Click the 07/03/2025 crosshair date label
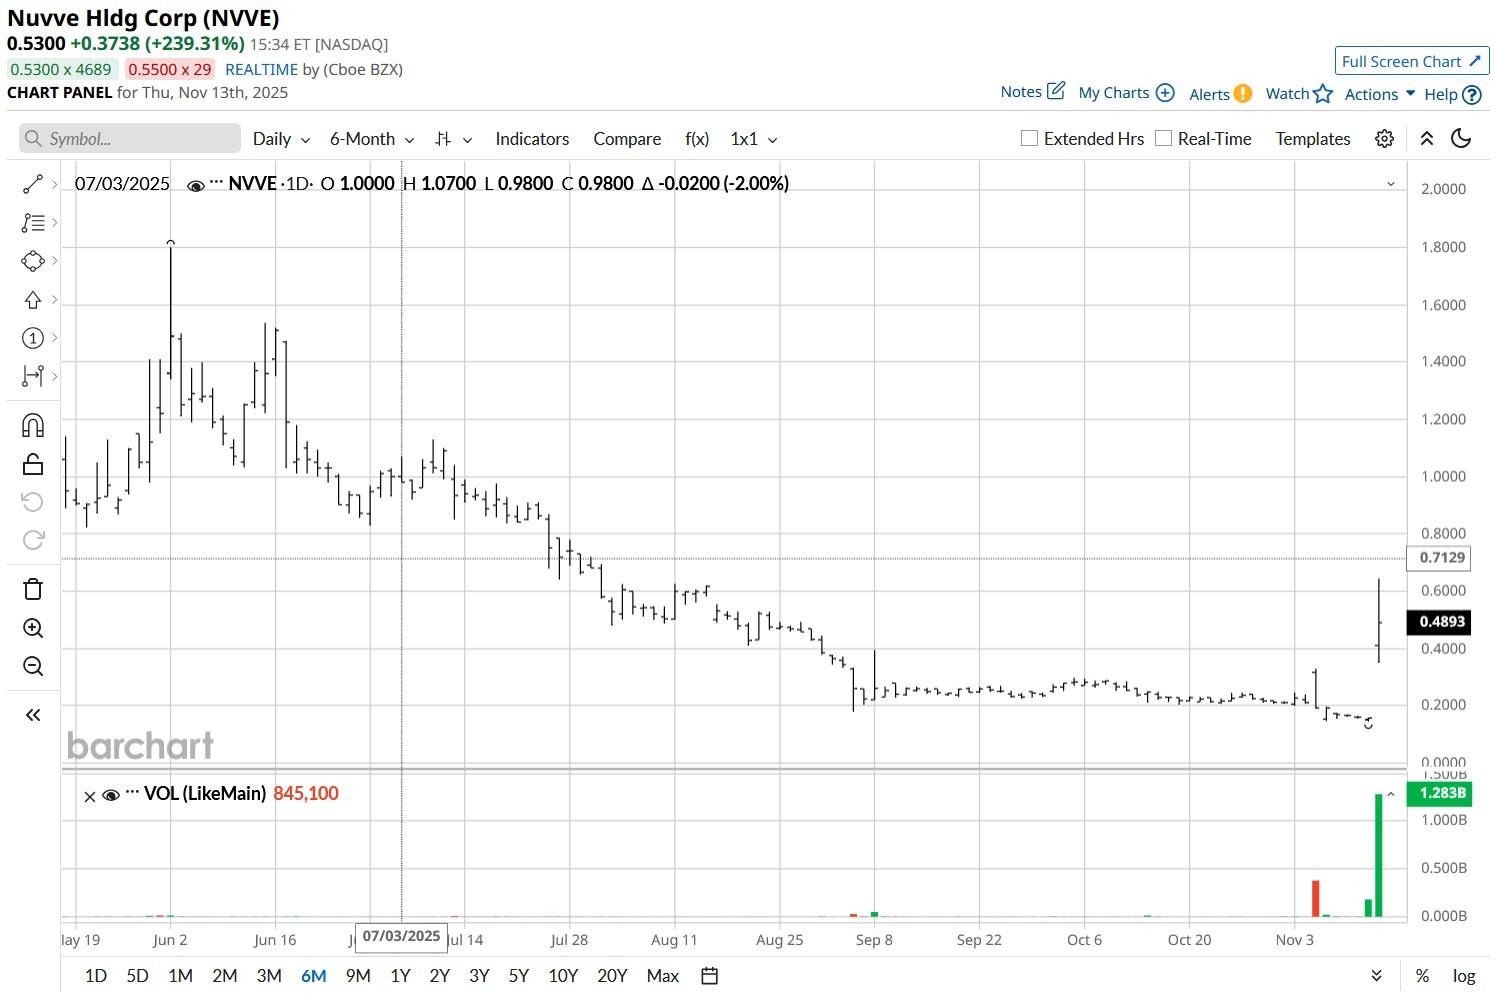The height and width of the screenshot is (994, 1495). click(401, 936)
